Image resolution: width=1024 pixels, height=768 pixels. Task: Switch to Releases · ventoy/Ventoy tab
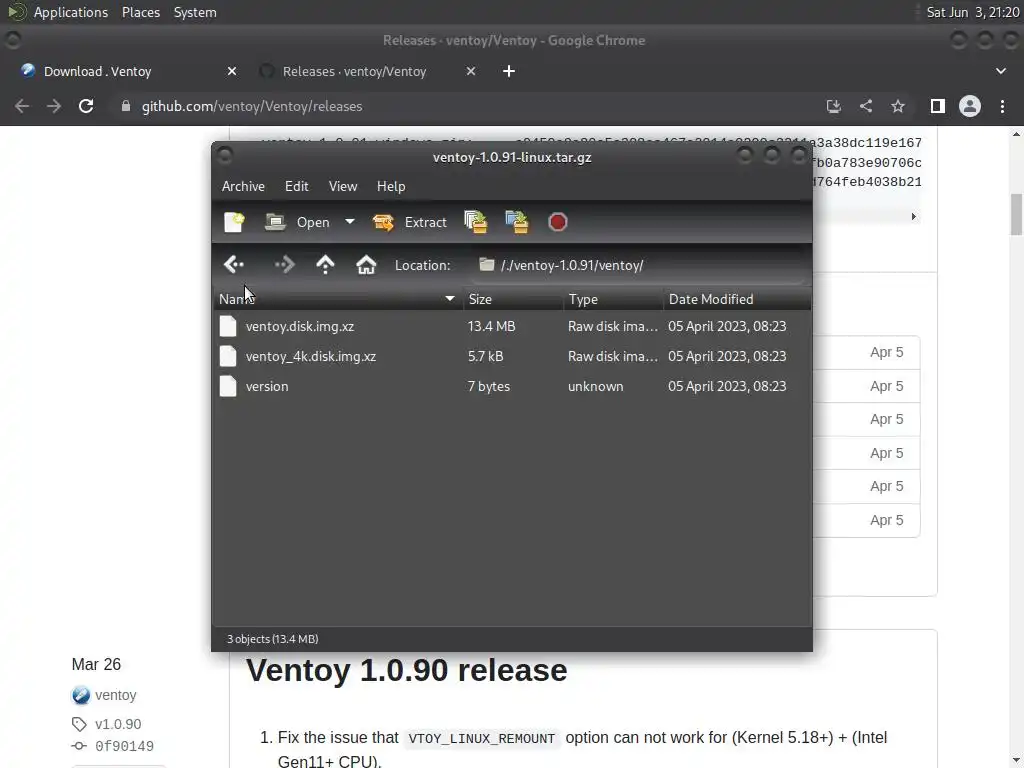366,71
